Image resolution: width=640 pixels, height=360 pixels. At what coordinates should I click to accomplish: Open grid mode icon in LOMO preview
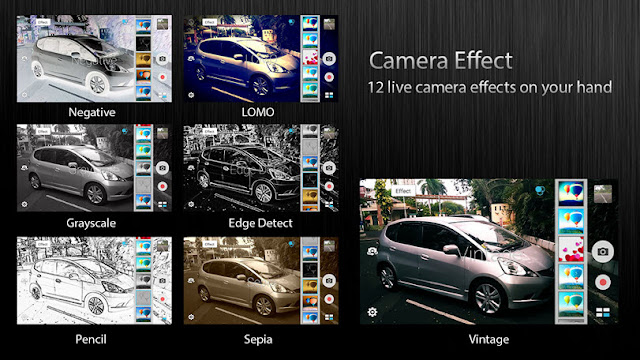pos(329,96)
